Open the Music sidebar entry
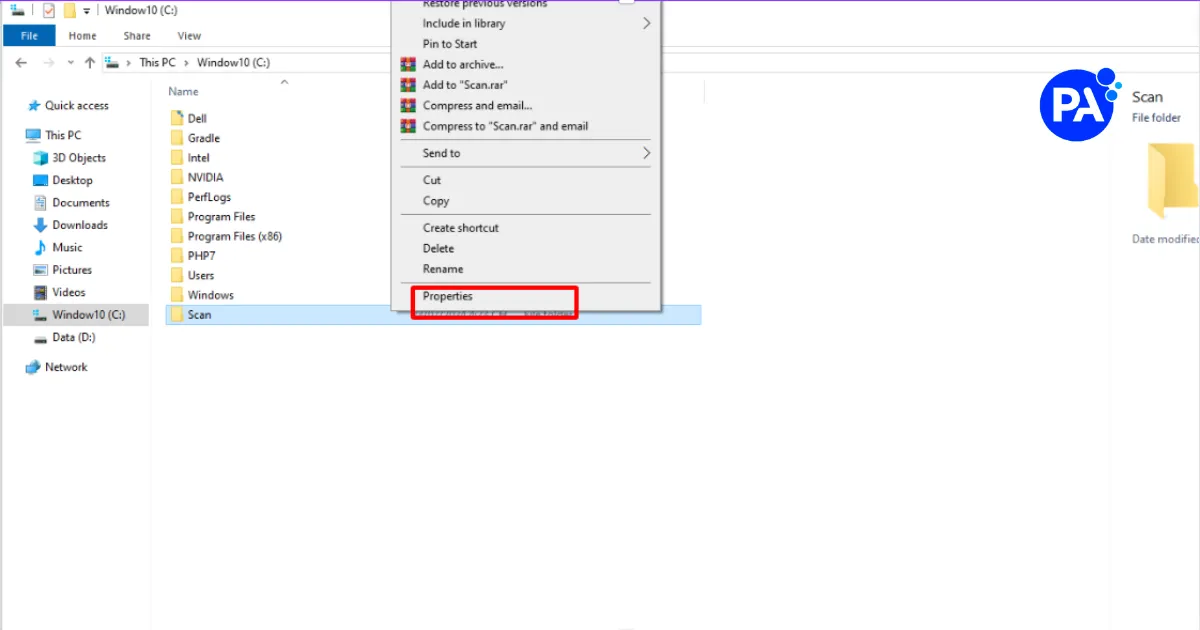The height and width of the screenshot is (630, 1200). click(58, 248)
